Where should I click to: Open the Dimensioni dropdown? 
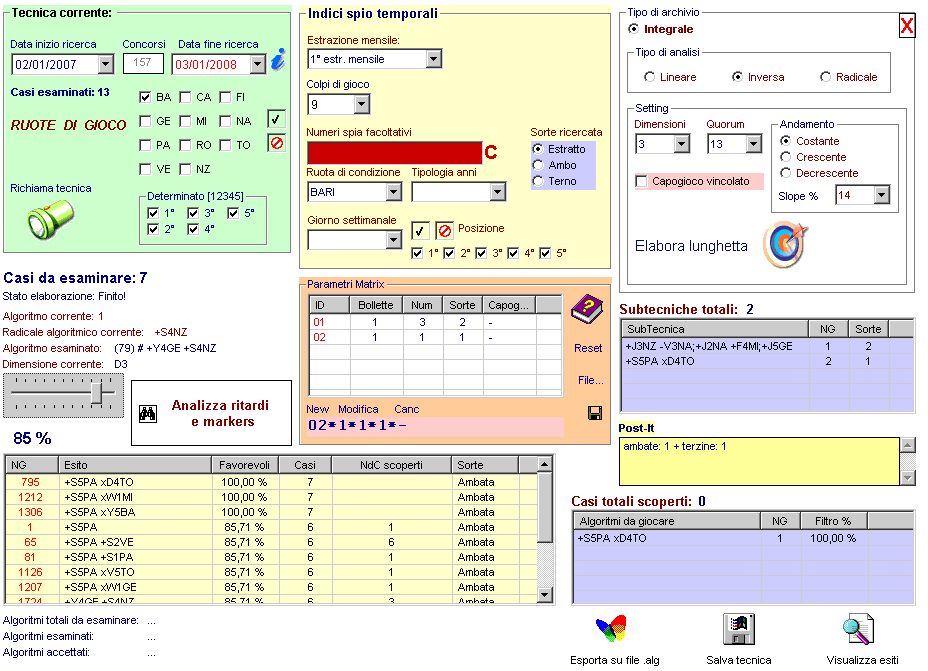pyautogui.click(x=682, y=144)
